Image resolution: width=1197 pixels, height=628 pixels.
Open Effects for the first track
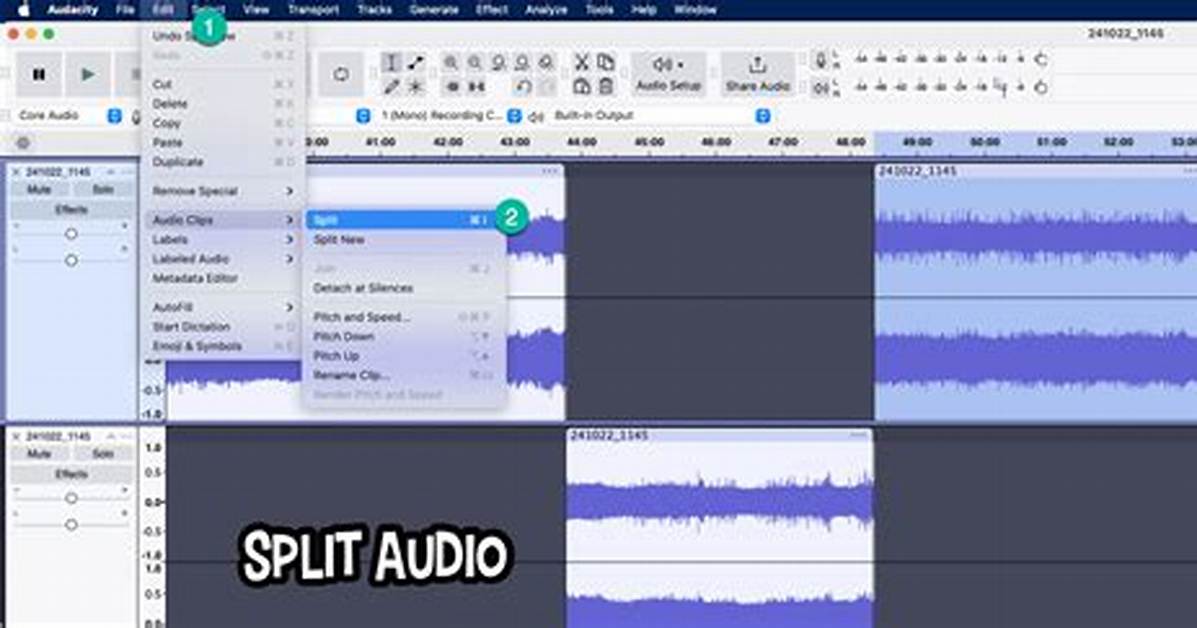click(x=71, y=209)
